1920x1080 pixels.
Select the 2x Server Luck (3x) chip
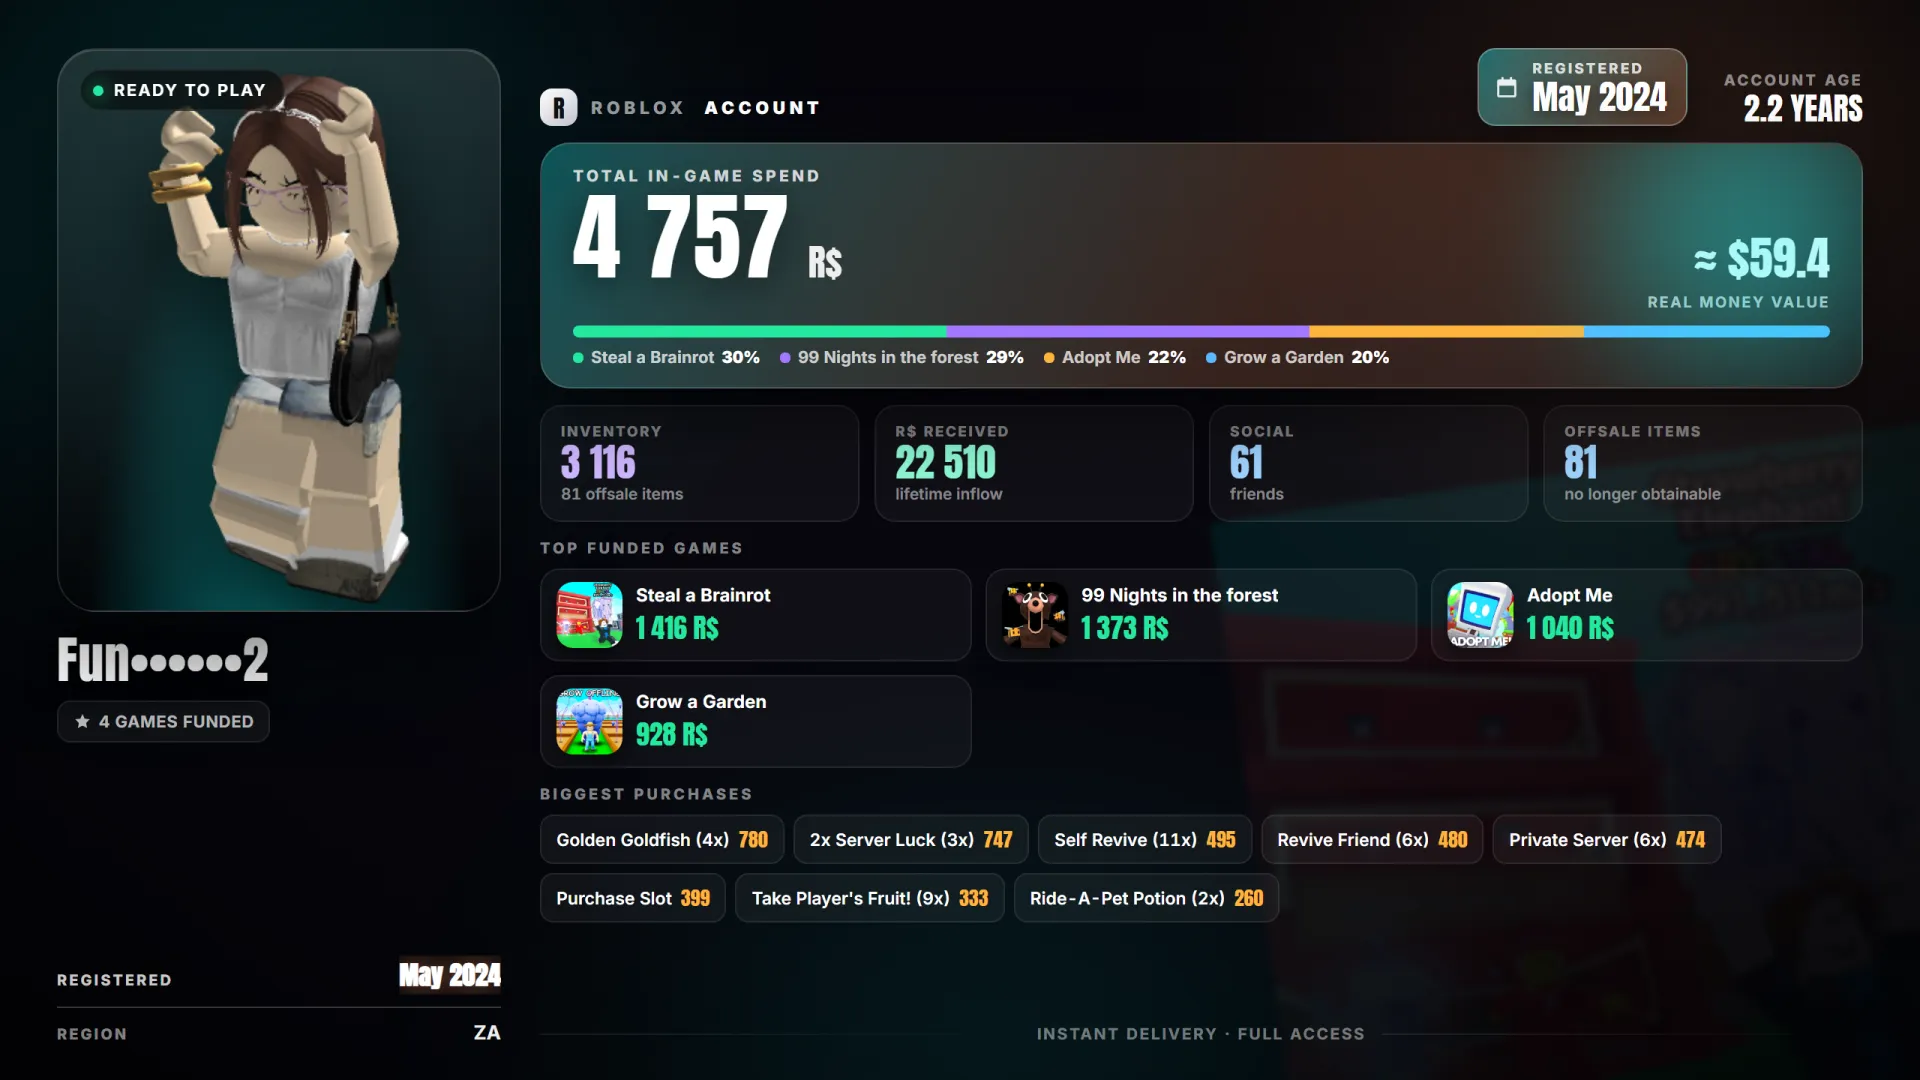coord(911,840)
